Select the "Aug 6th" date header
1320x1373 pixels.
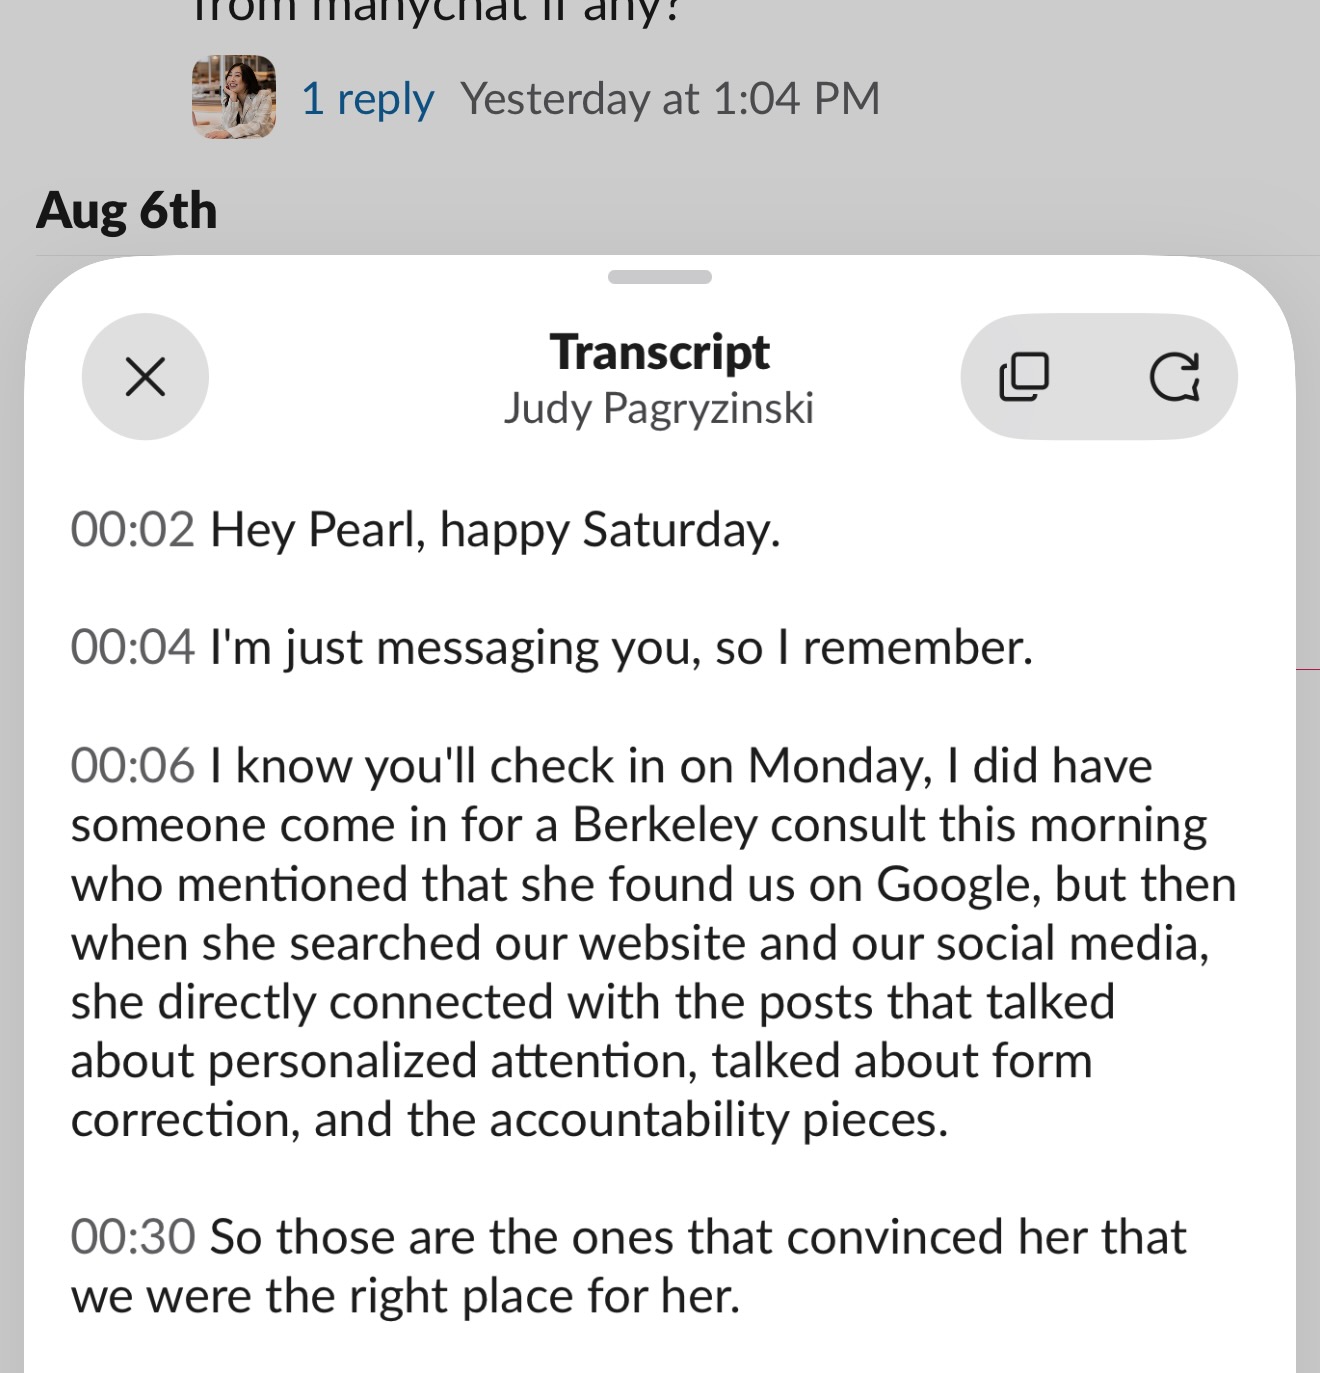point(127,211)
